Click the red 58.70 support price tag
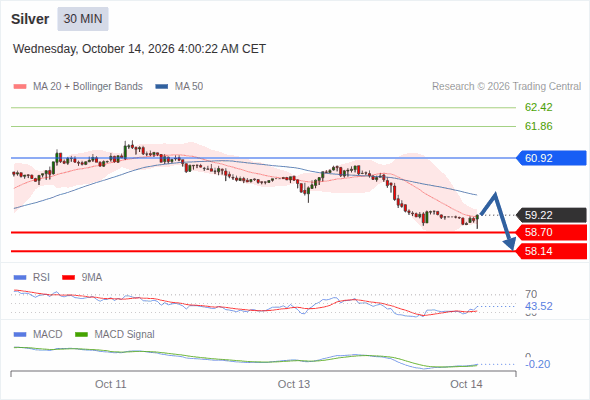 click(551, 232)
